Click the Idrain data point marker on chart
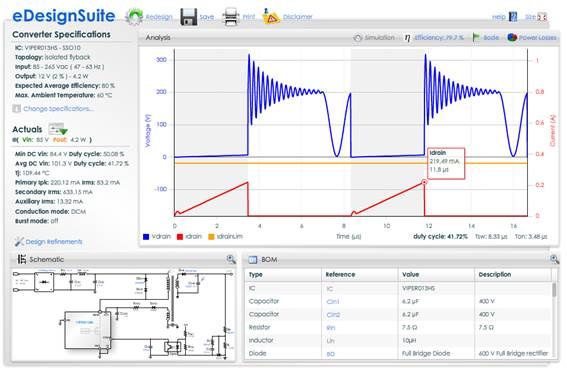 pyautogui.click(x=425, y=182)
